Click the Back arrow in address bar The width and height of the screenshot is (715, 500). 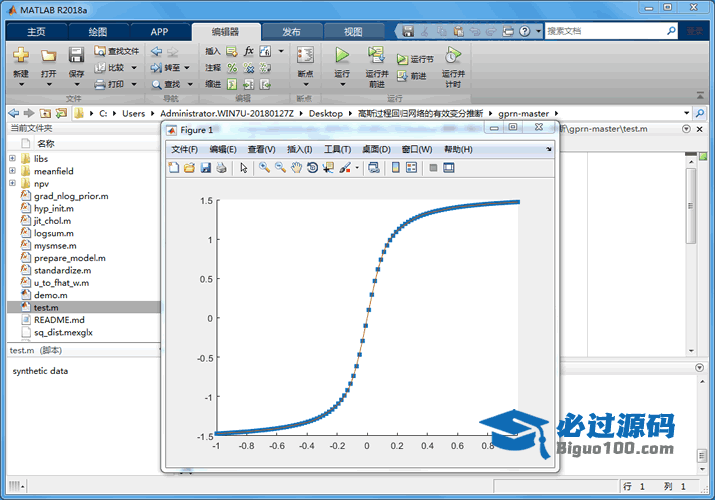[14, 113]
